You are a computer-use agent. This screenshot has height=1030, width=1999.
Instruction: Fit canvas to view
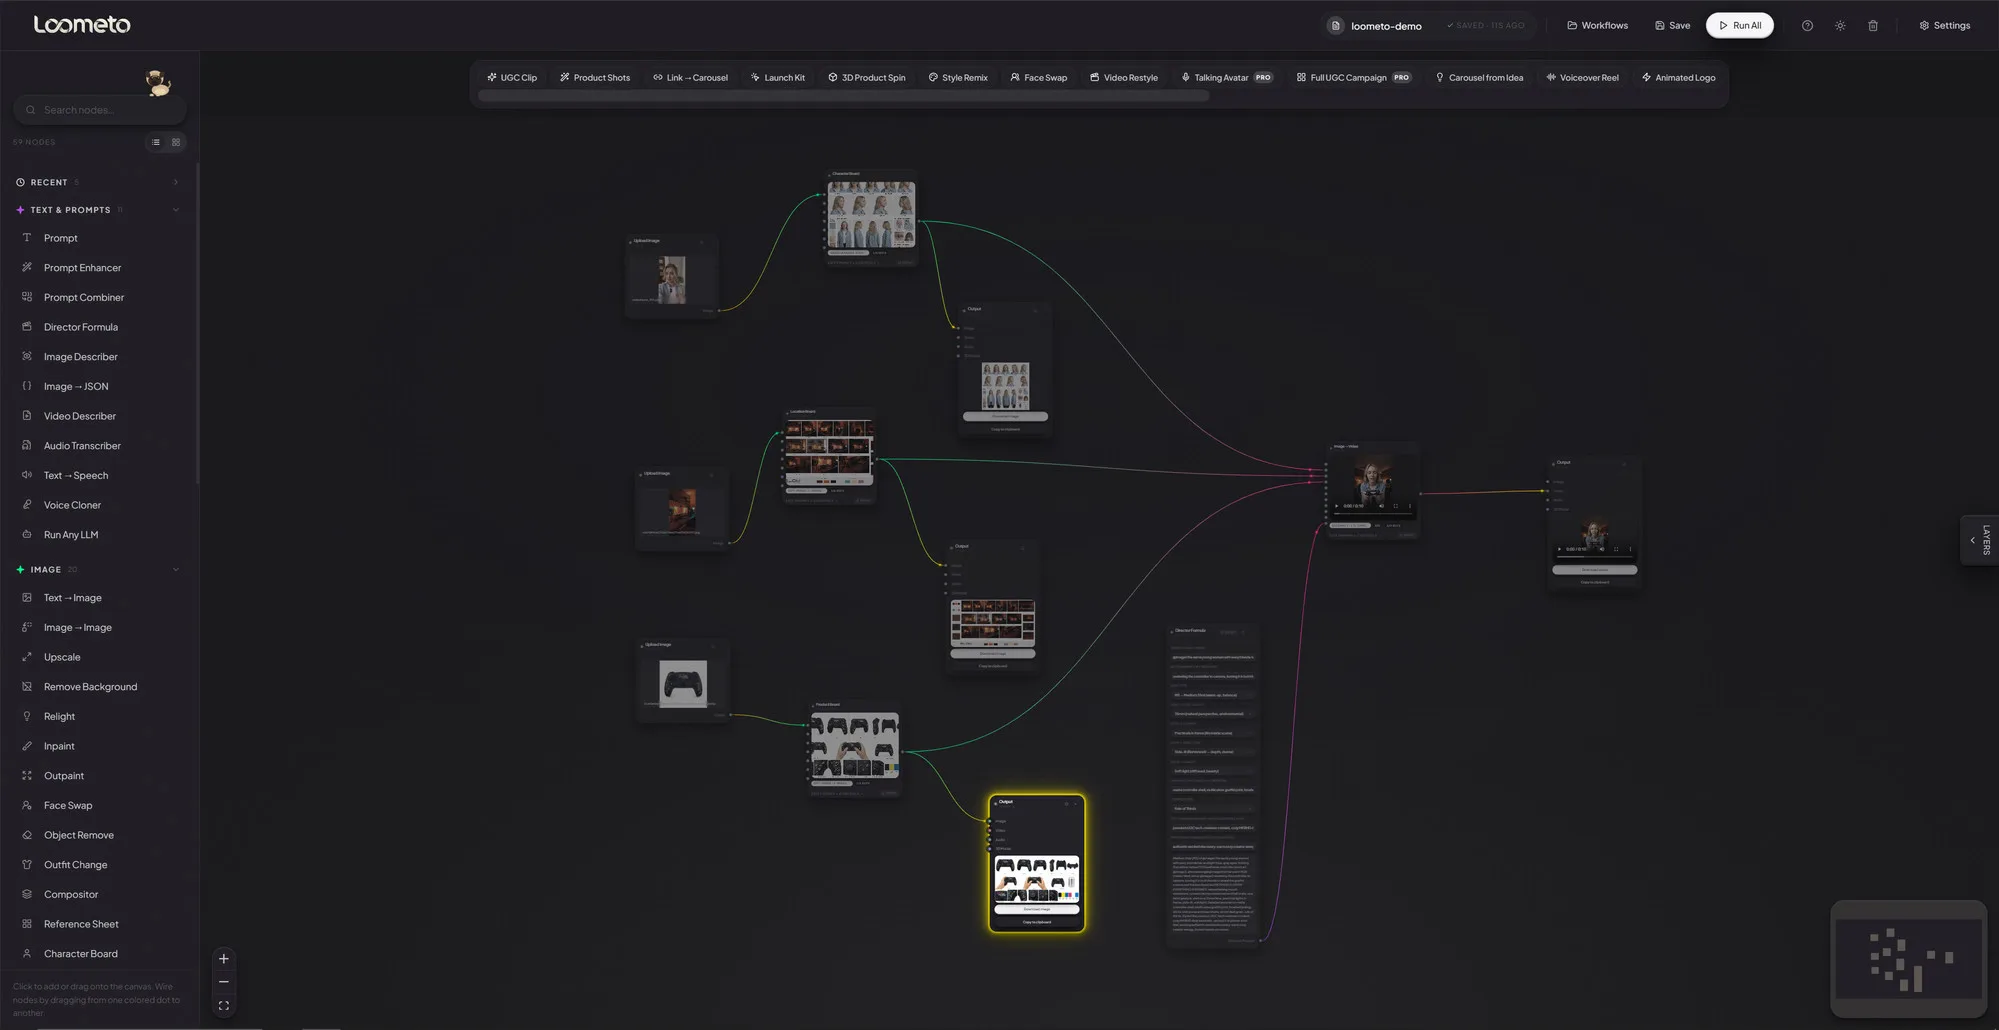pyautogui.click(x=224, y=1006)
